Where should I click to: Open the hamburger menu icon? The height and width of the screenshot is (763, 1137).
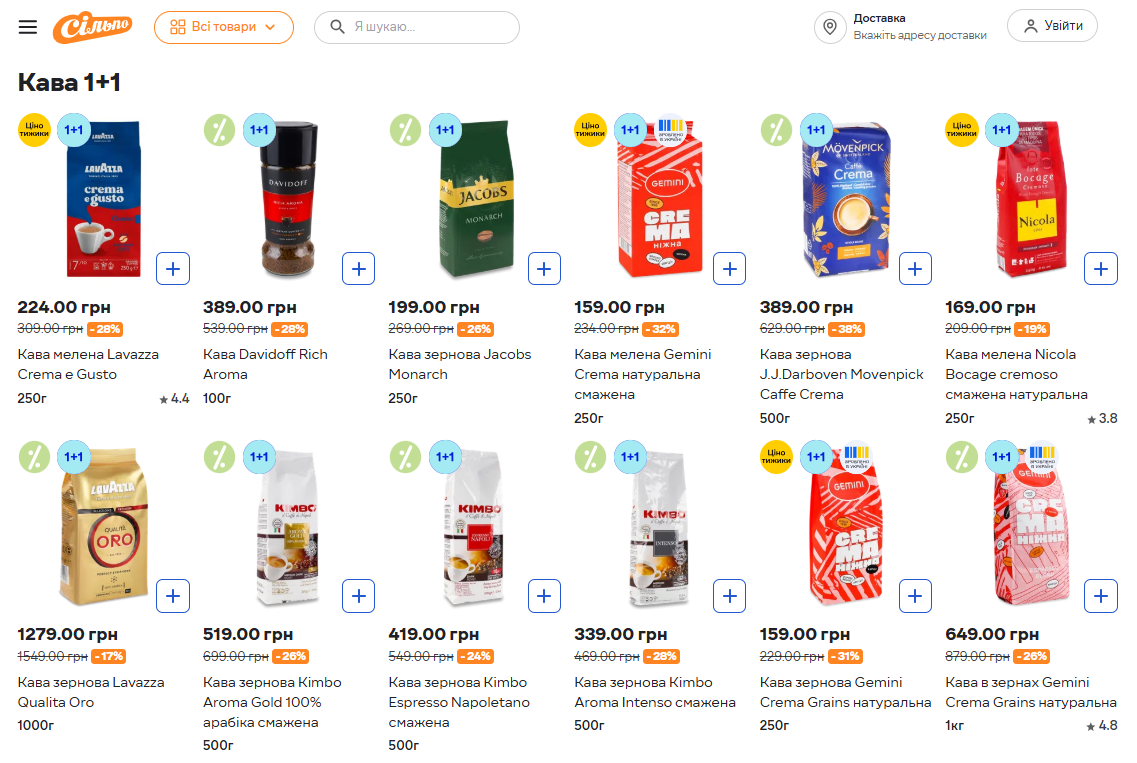point(28,27)
